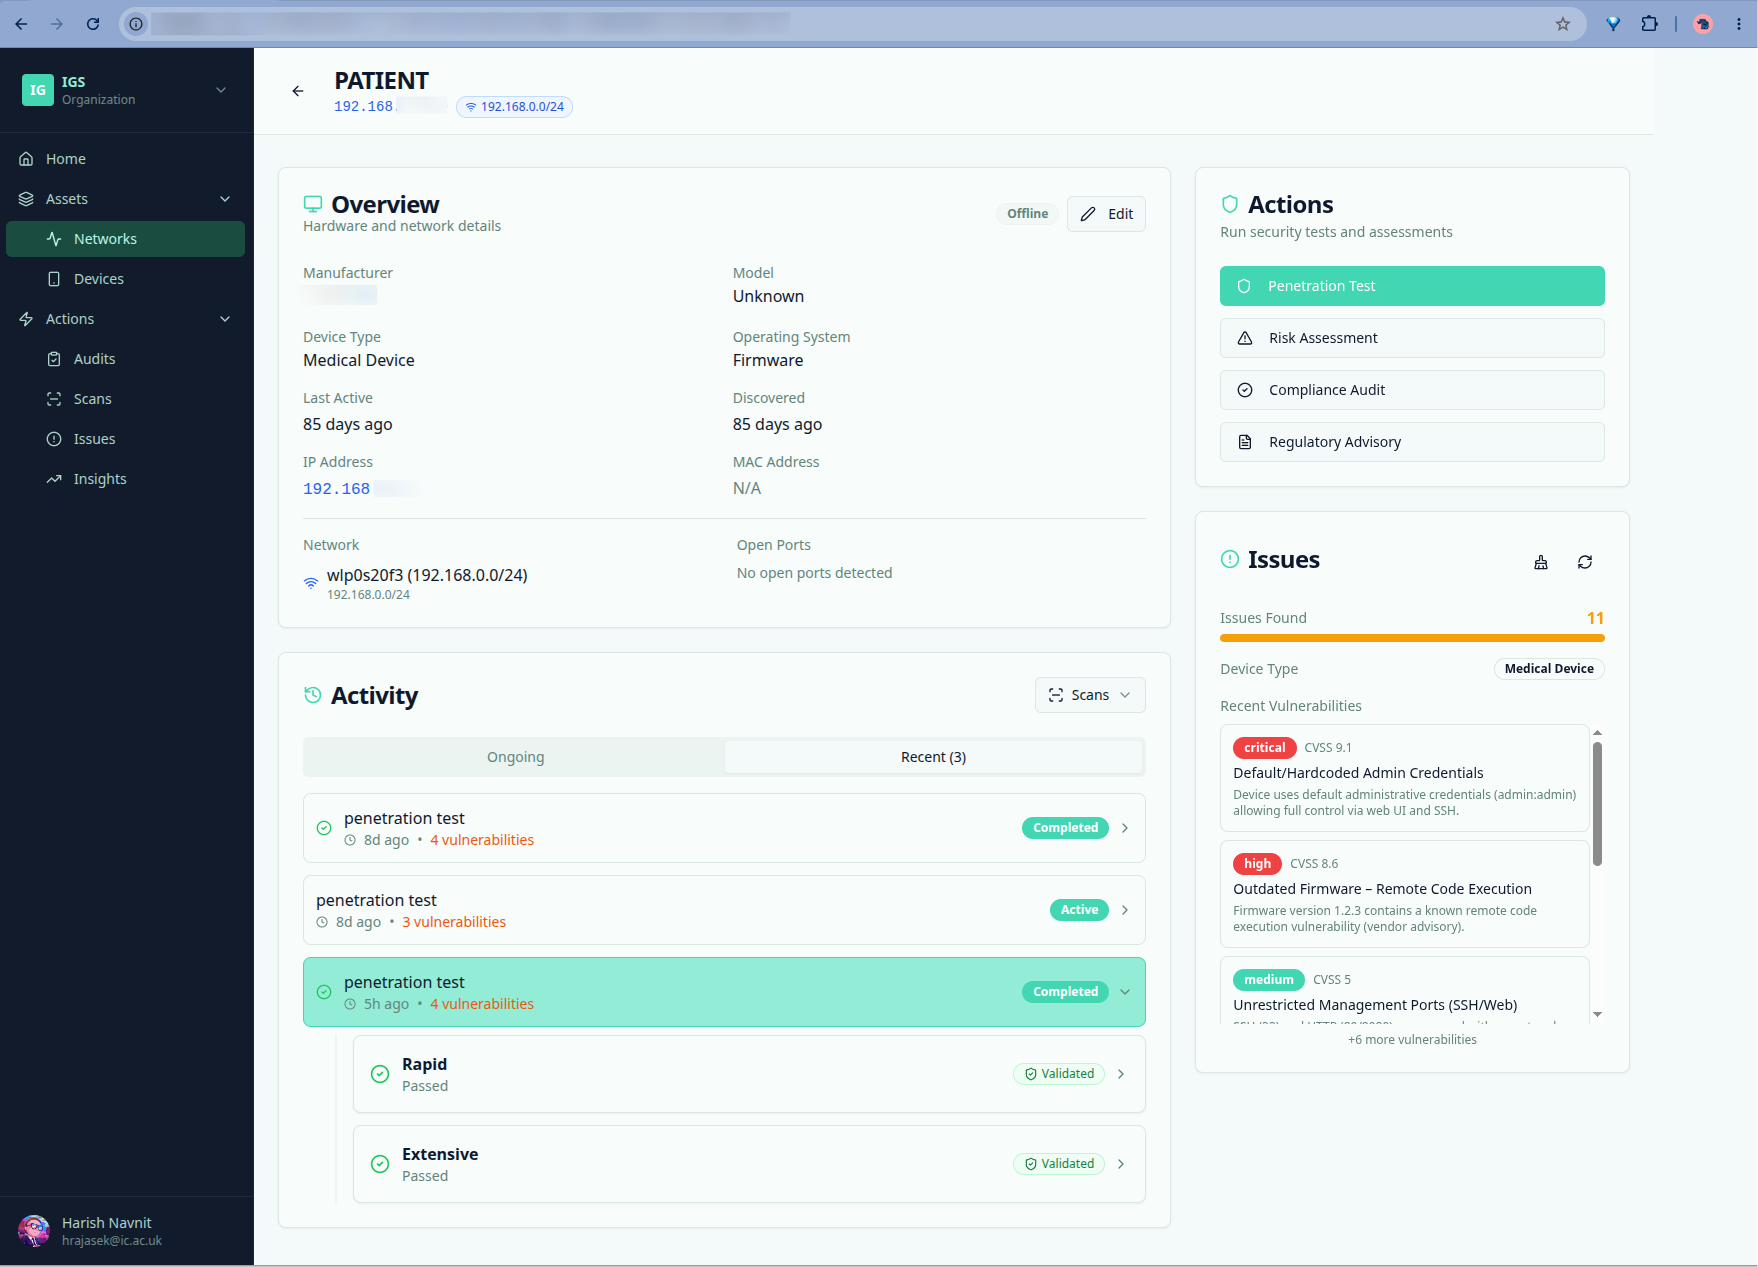Start a Penetration Test
Viewport: 1758px width, 1267px height.
point(1412,286)
